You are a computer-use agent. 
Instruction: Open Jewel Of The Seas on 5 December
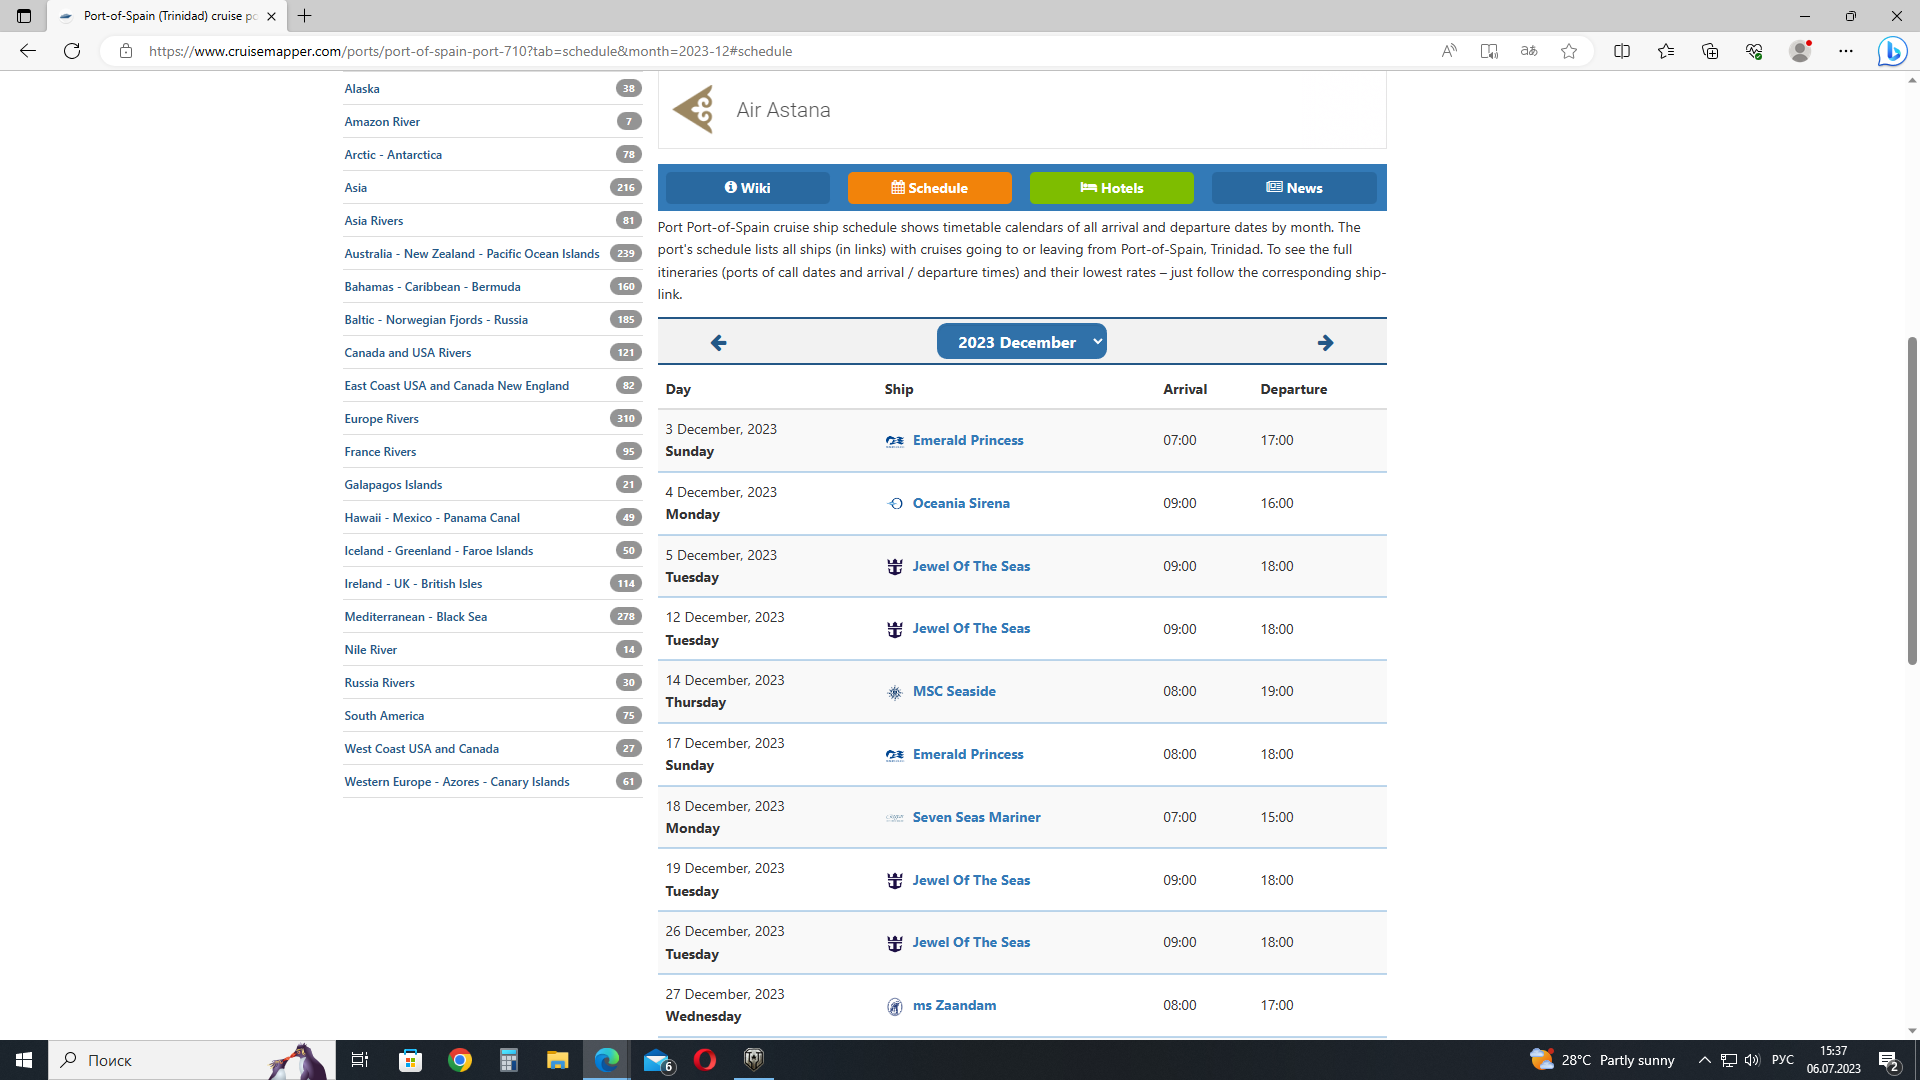coord(970,566)
